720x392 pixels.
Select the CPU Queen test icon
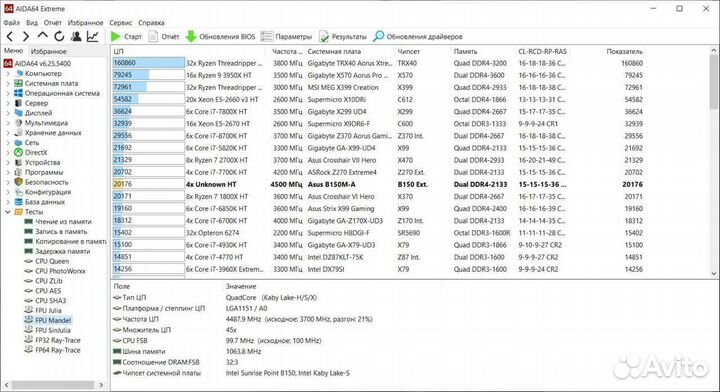28,261
